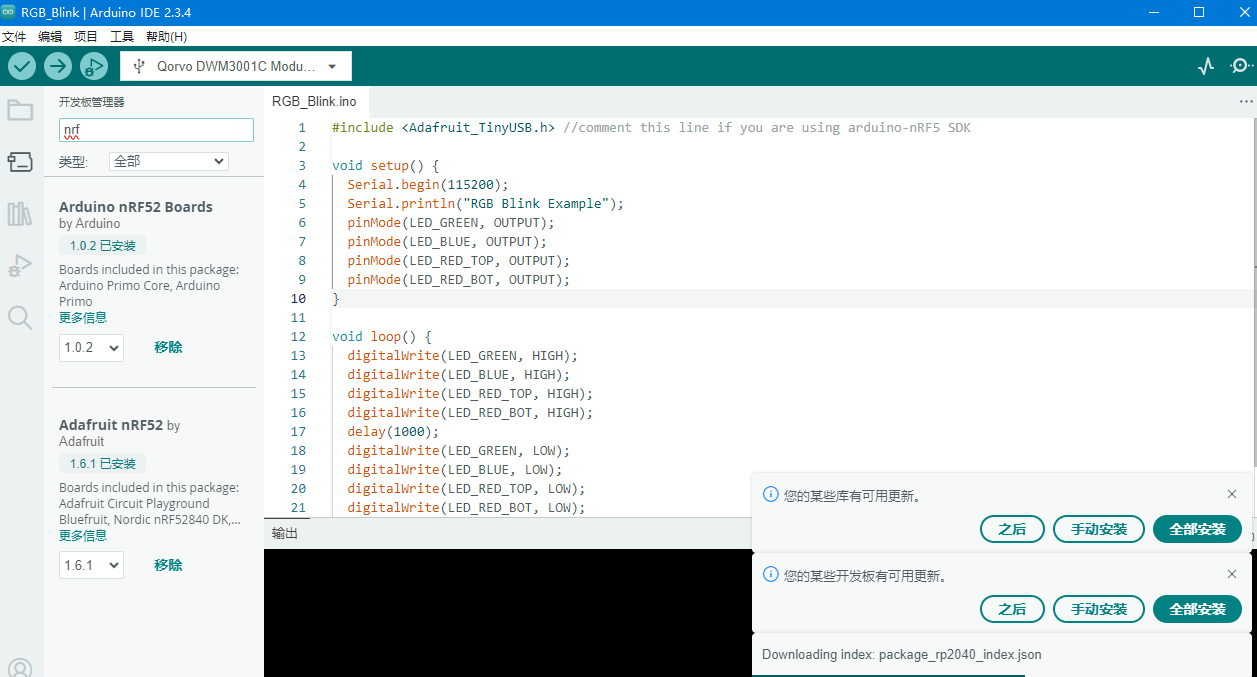Open version dropdown 1.0.2 for Arduino nRF52 Boards
The image size is (1257, 677).
(x=91, y=347)
